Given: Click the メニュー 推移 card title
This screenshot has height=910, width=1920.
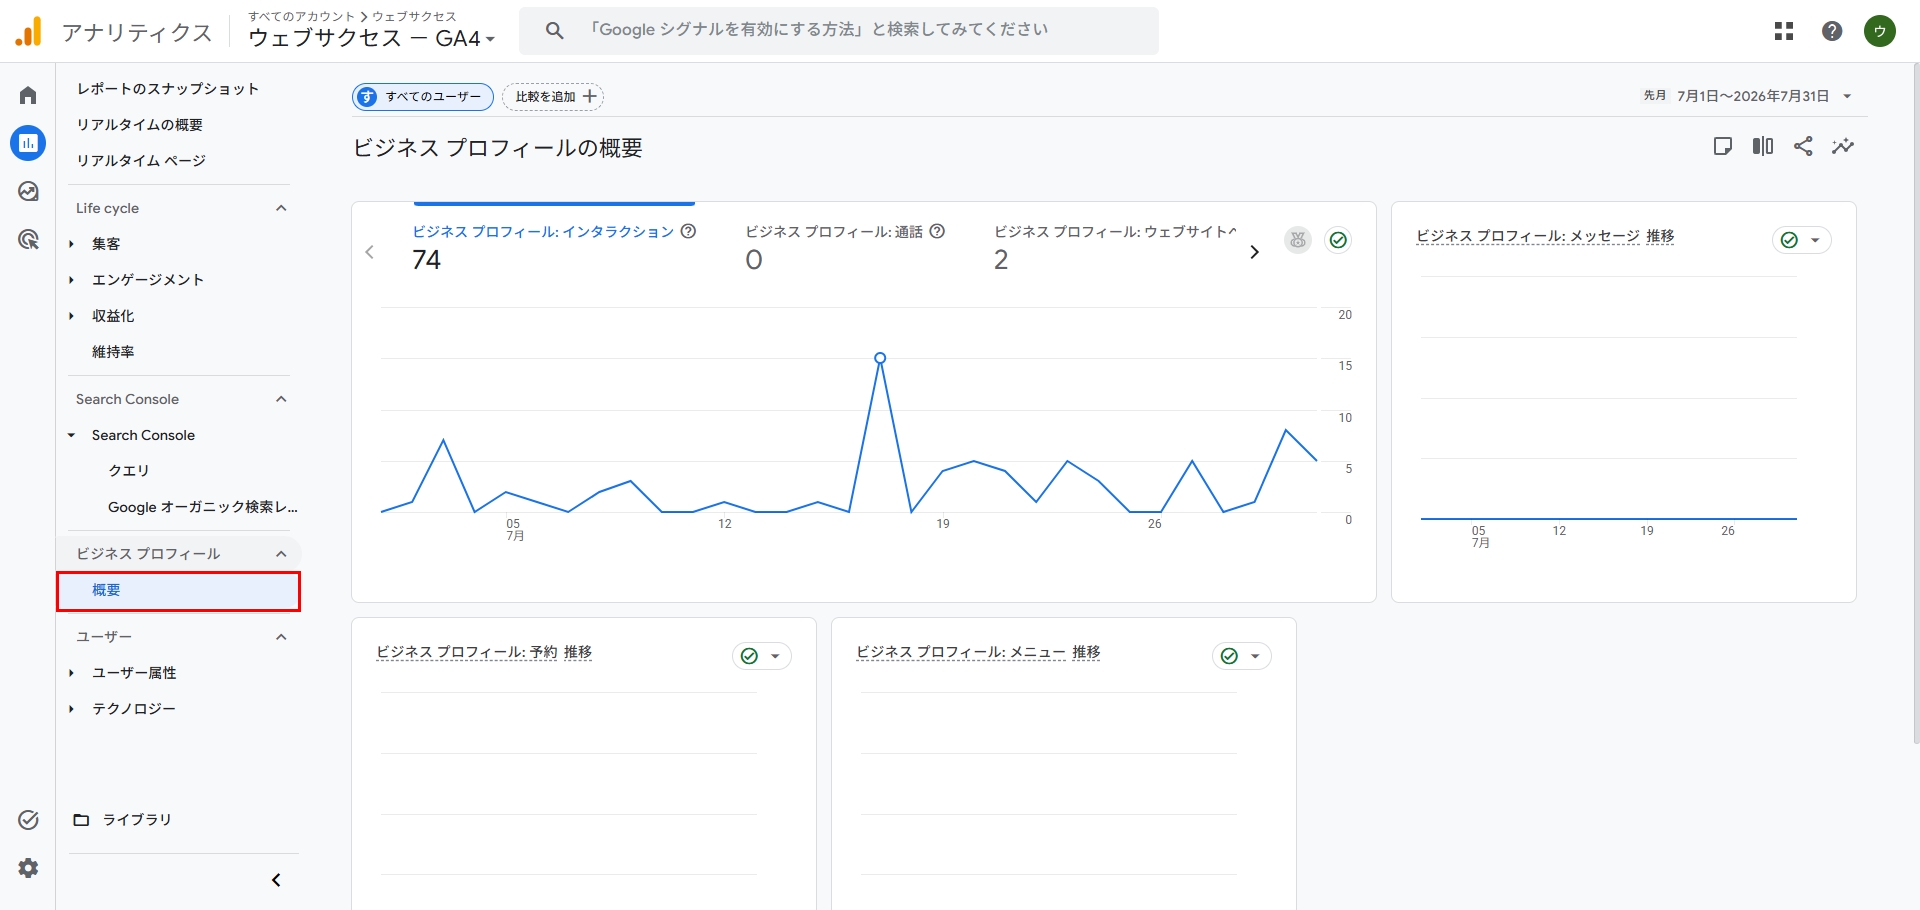Looking at the screenshot, I should (x=978, y=652).
